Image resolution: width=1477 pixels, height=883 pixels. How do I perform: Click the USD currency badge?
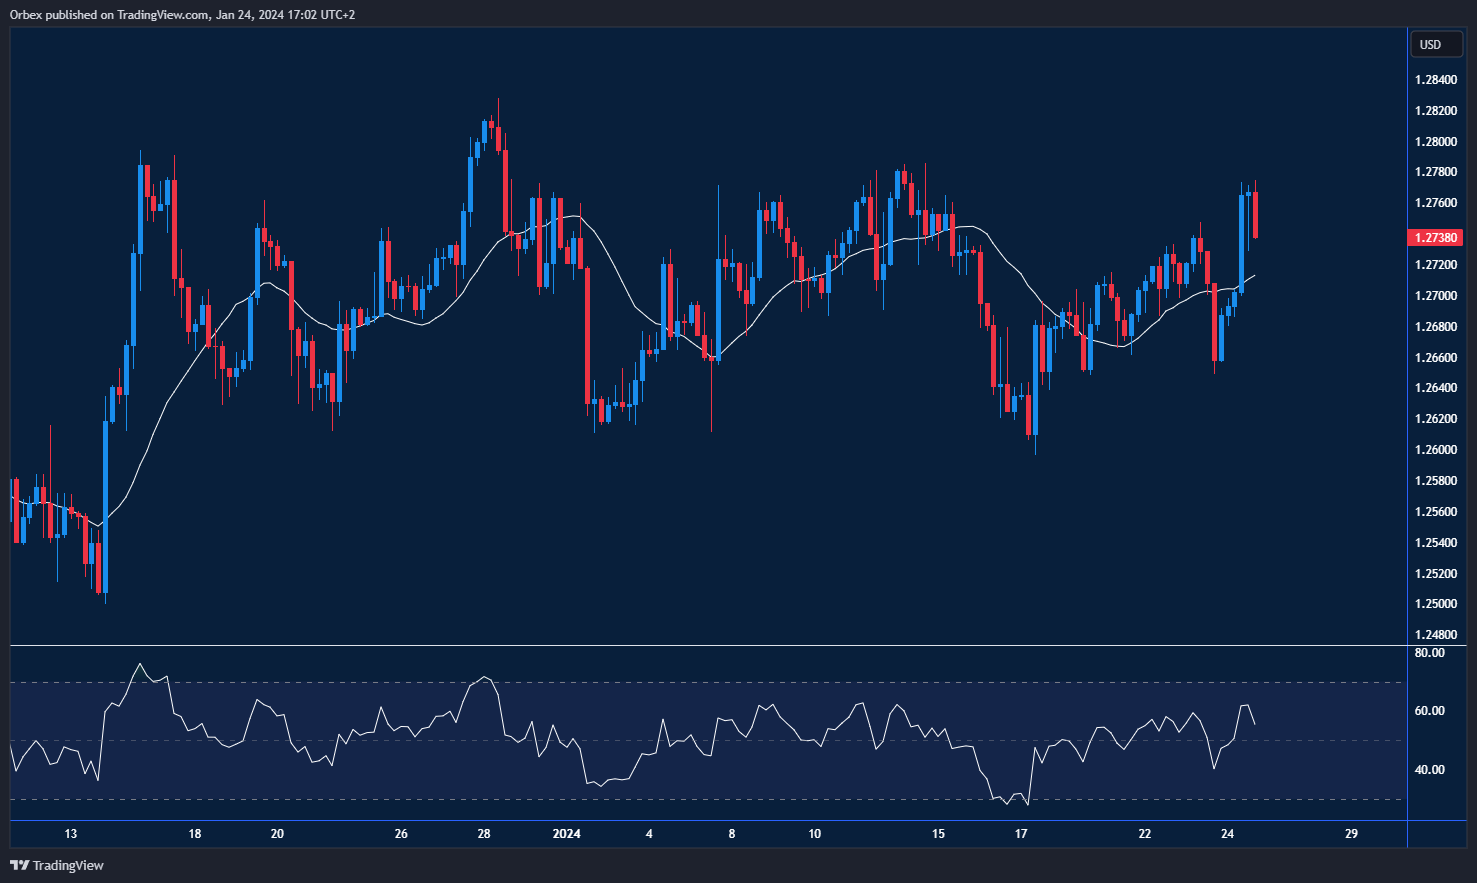point(1435,44)
